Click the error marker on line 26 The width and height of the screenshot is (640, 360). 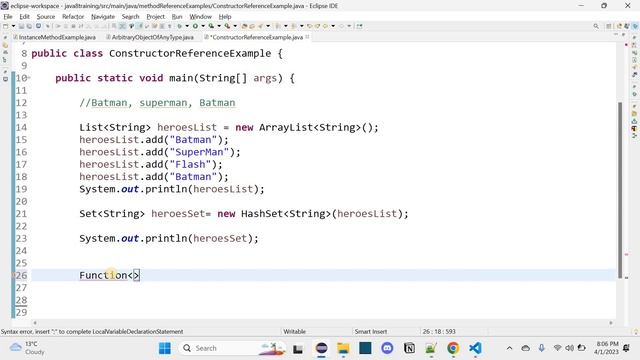(13, 275)
